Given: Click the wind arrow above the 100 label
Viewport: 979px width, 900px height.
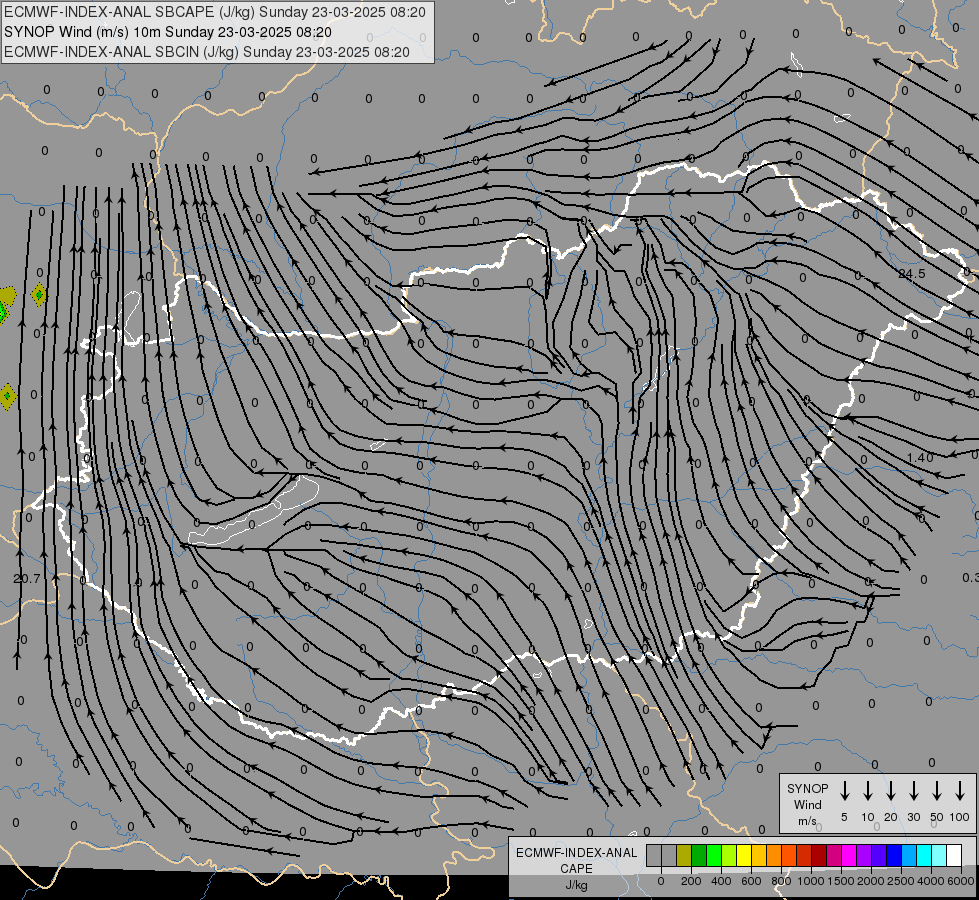Looking at the screenshot, I should coord(960,791).
